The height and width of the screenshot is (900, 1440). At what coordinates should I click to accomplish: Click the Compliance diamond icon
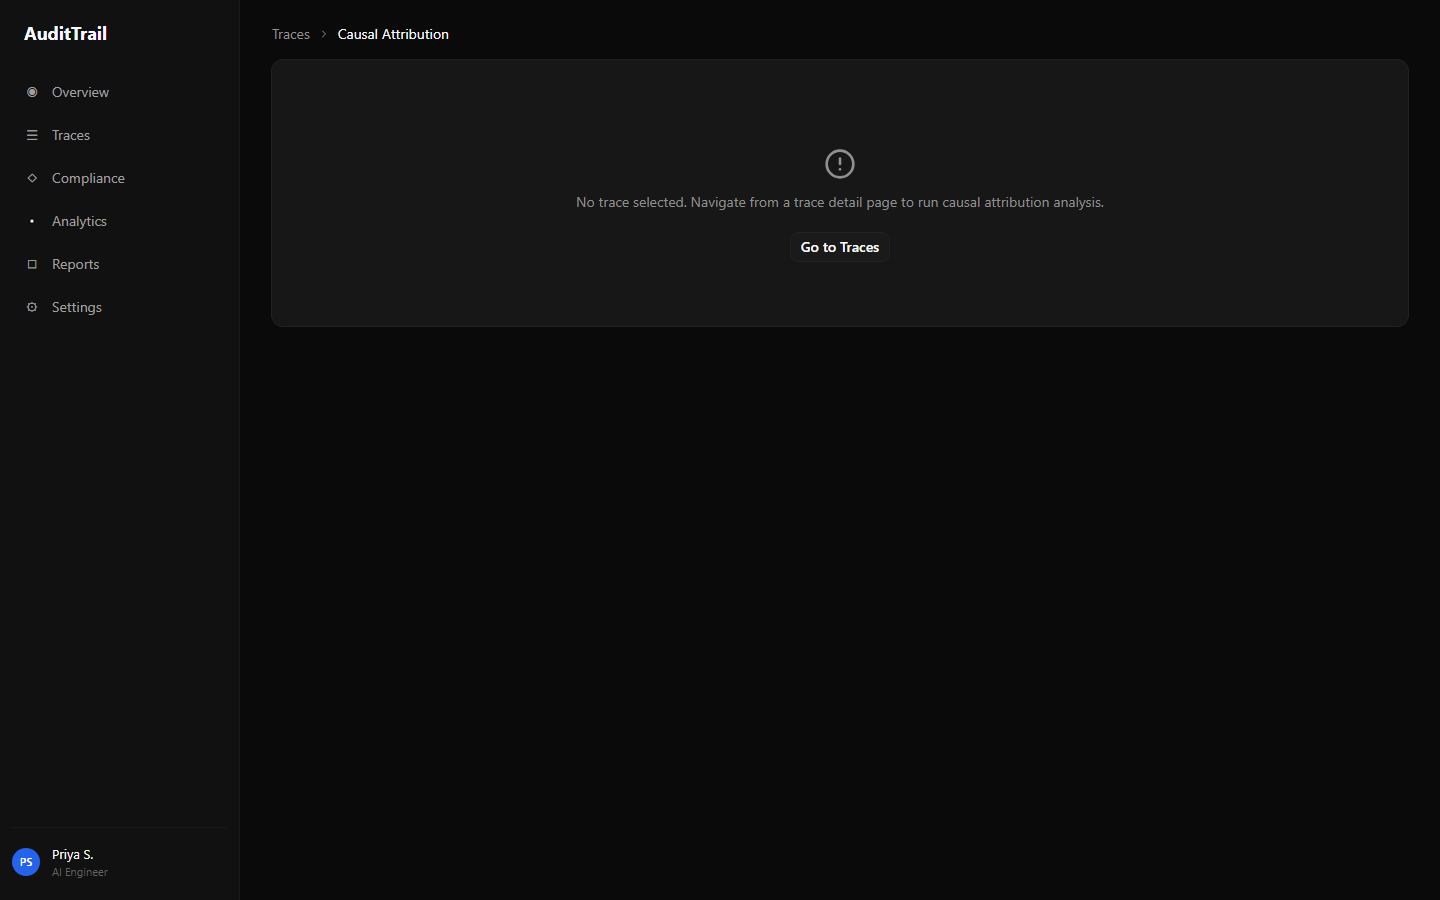(32, 178)
